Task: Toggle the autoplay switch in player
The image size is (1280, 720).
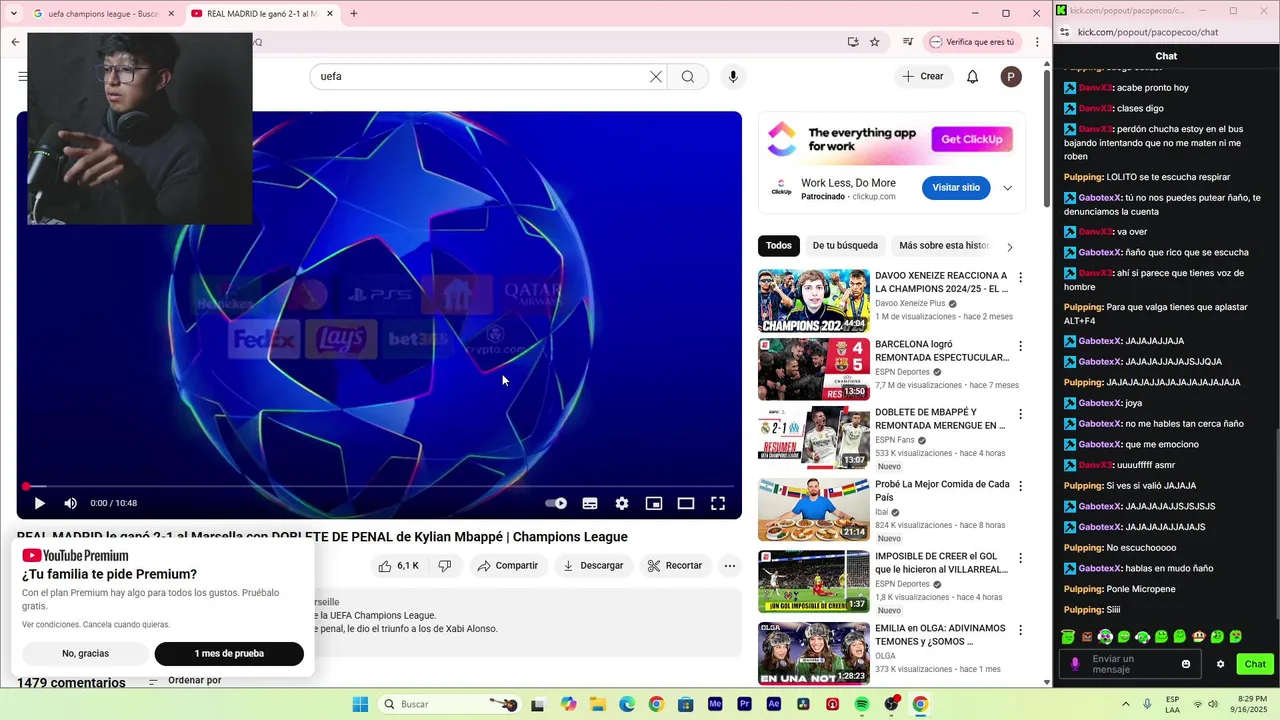Action: tap(556, 503)
